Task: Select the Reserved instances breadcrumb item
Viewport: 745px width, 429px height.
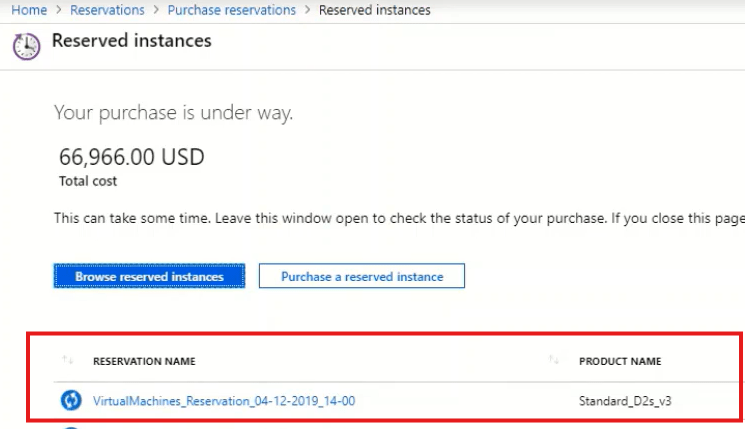Action: 374,10
